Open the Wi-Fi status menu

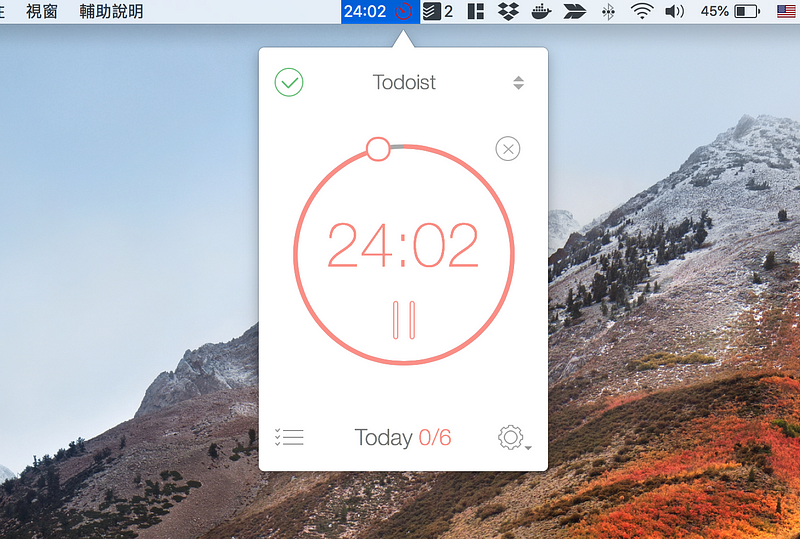point(642,11)
